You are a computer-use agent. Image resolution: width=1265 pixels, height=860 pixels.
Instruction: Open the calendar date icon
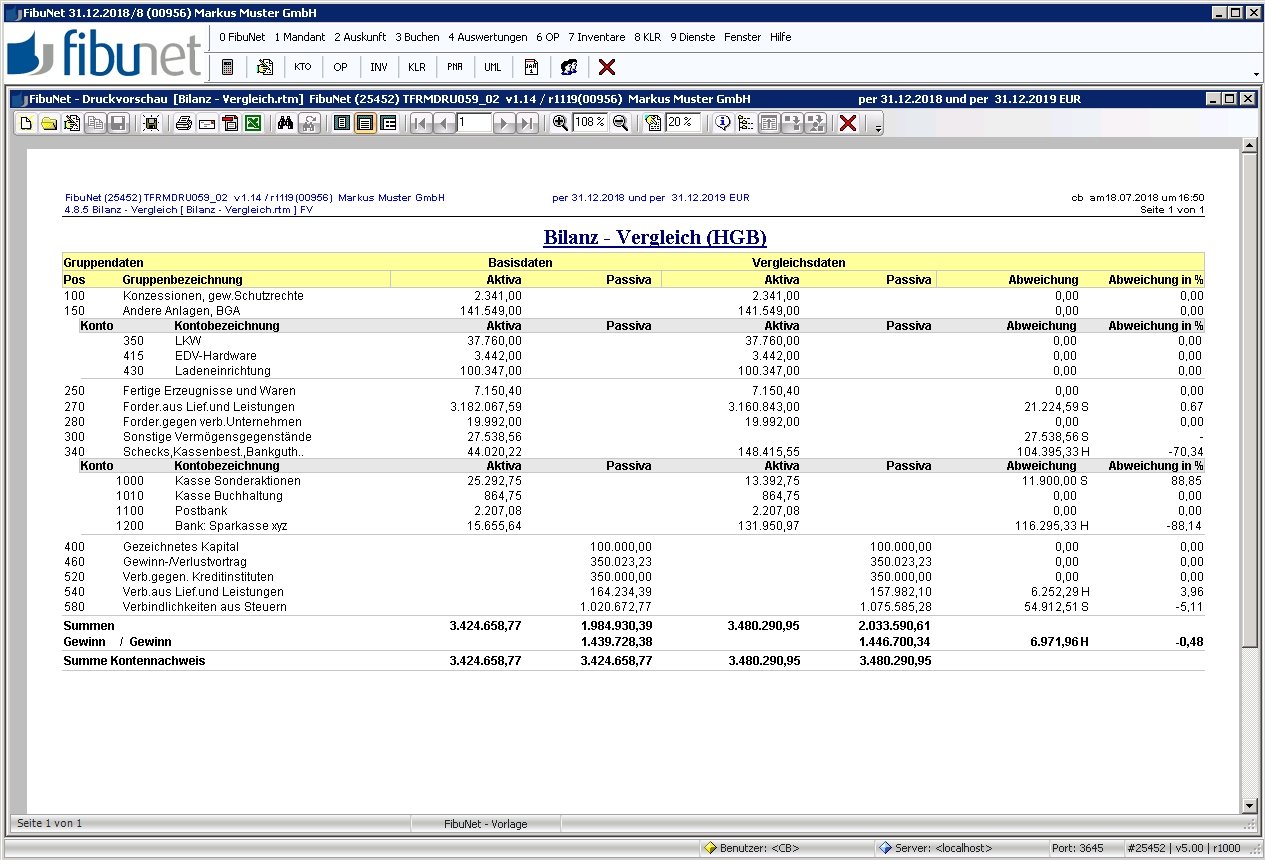click(x=531, y=67)
